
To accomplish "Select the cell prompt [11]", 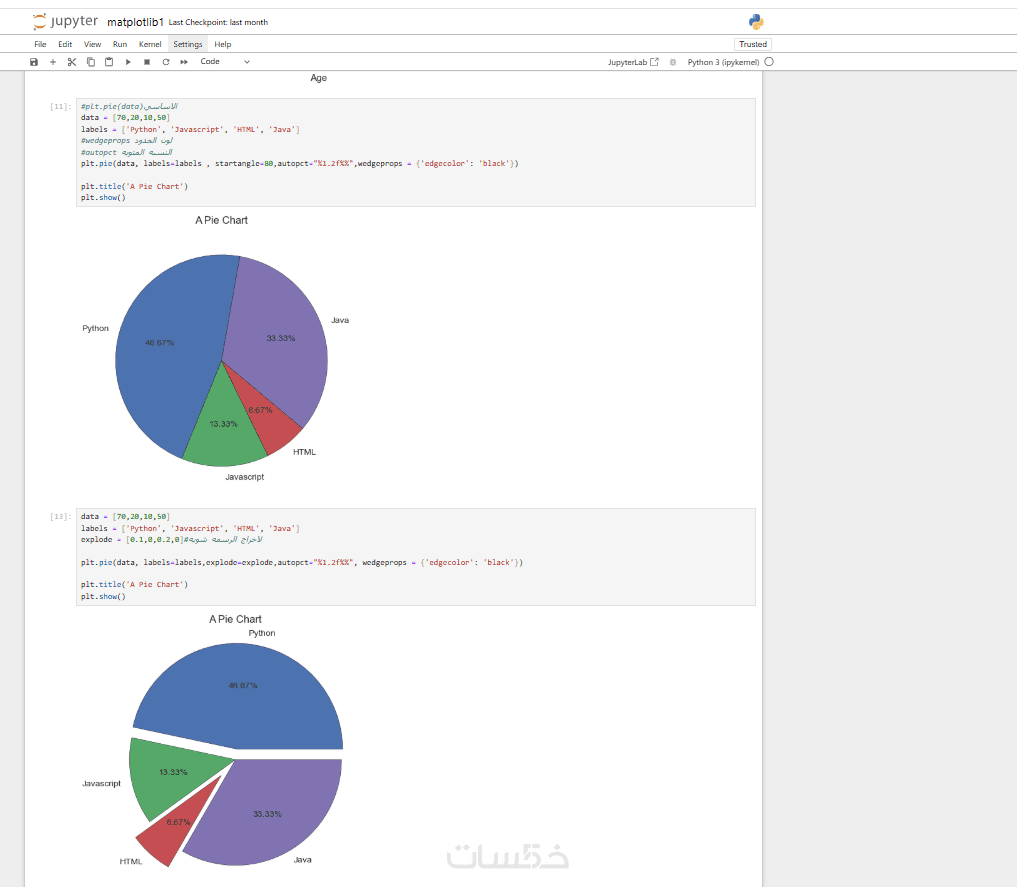I will point(60,106).
